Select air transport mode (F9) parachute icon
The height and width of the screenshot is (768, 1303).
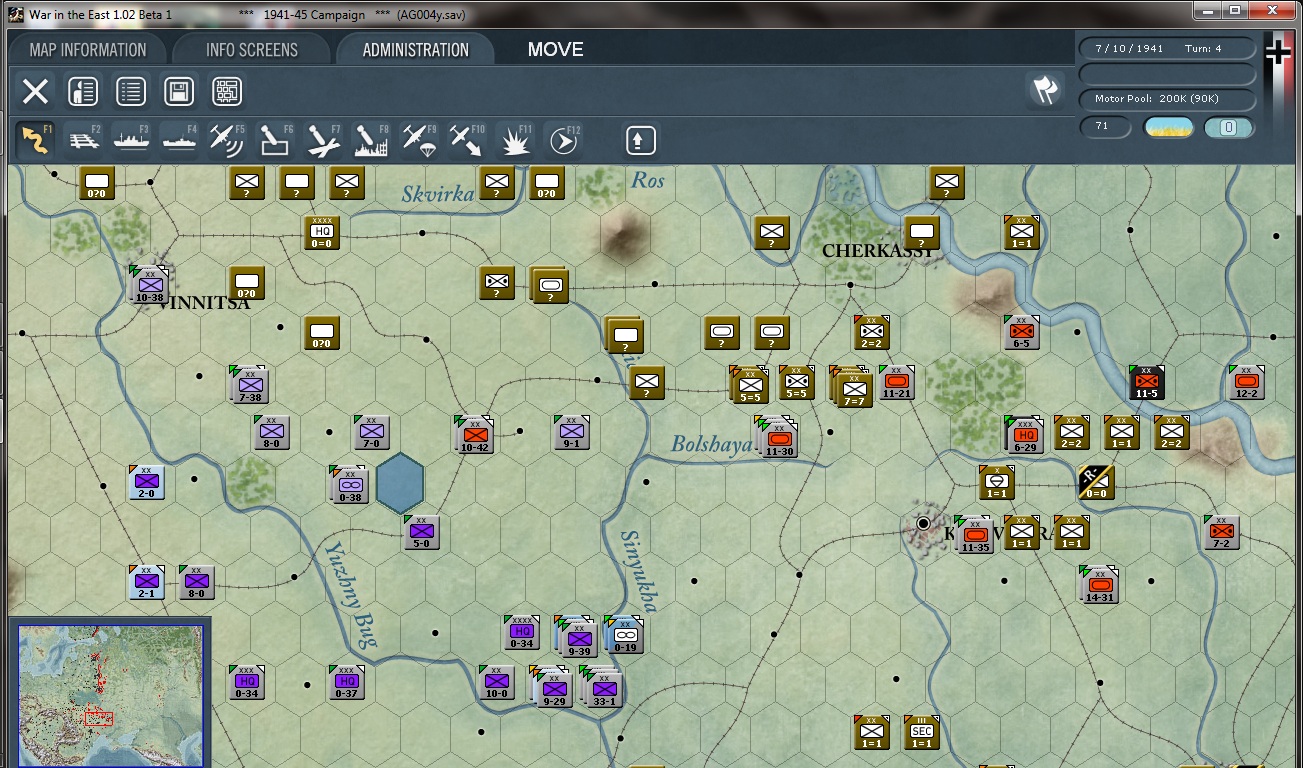(419, 140)
